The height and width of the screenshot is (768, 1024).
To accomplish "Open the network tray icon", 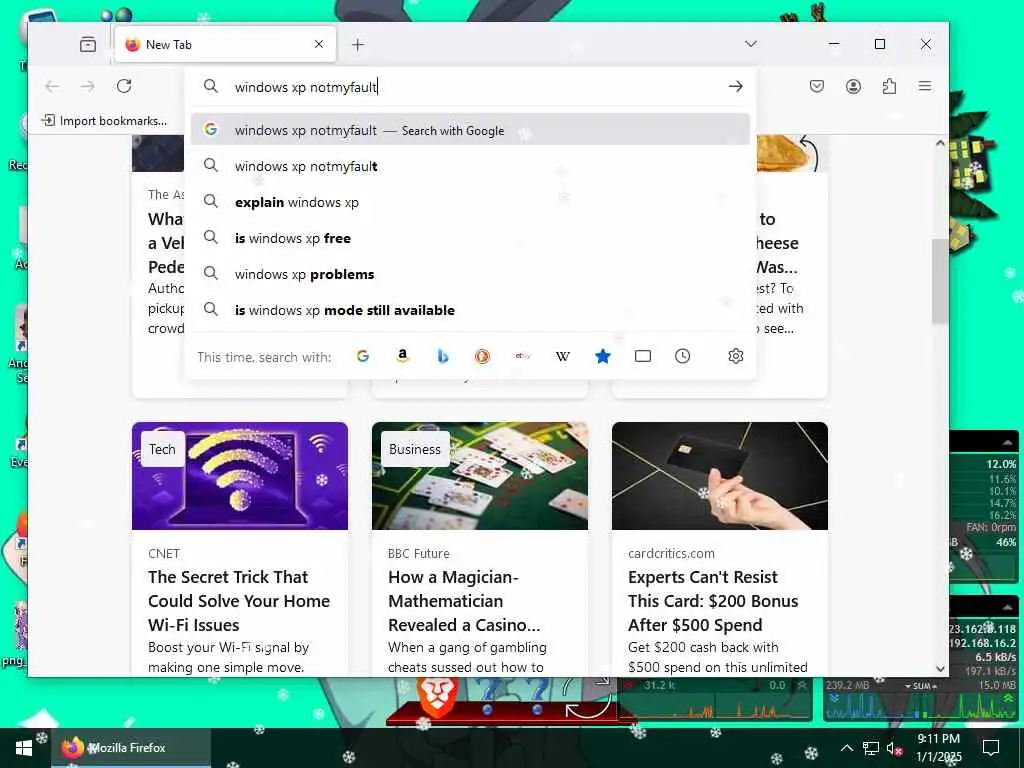I will (871, 748).
